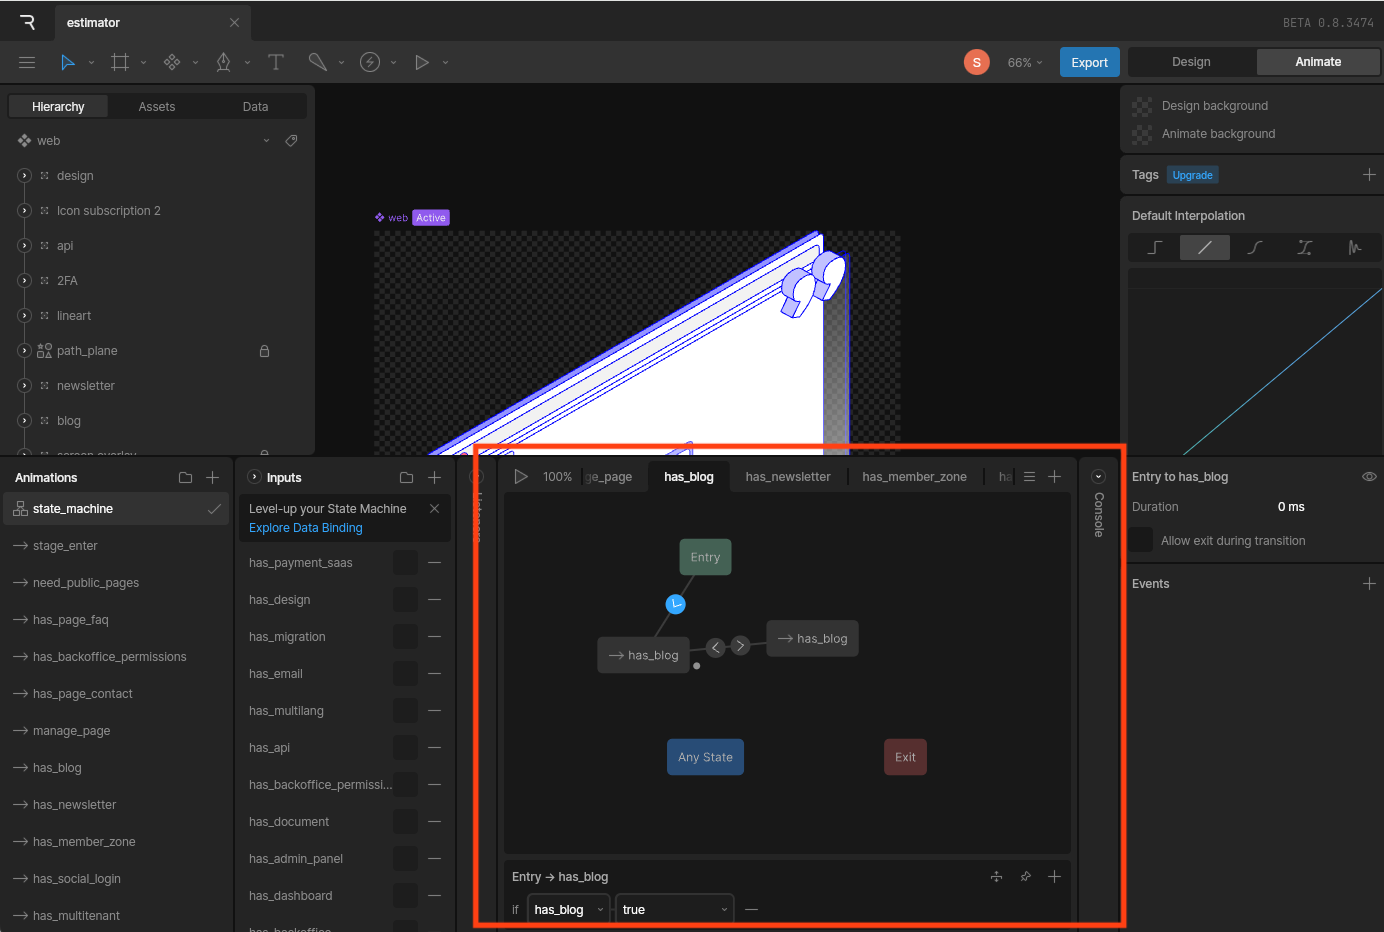Select the Any State node
Viewport: 1384px width, 932px height.
point(705,757)
